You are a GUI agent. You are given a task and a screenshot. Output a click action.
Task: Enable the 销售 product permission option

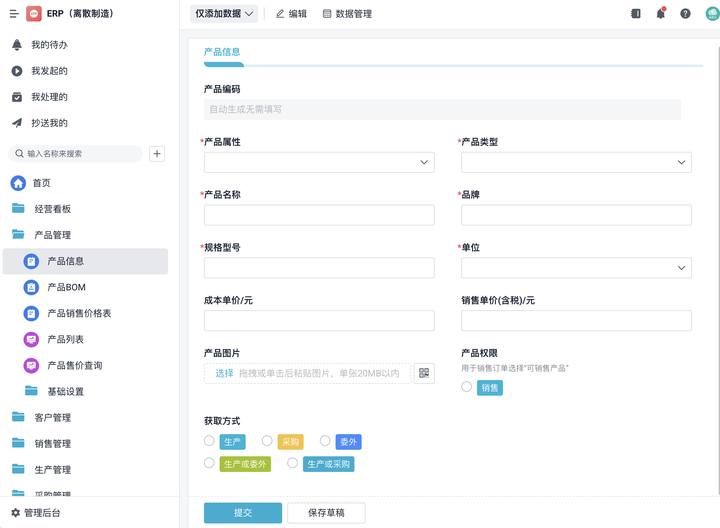(467, 387)
